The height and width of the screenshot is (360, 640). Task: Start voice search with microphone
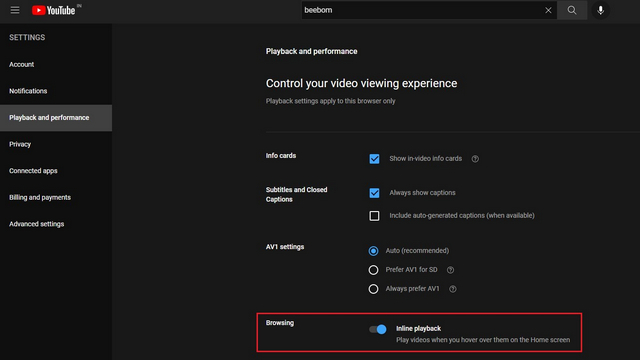tap(600, 10)
